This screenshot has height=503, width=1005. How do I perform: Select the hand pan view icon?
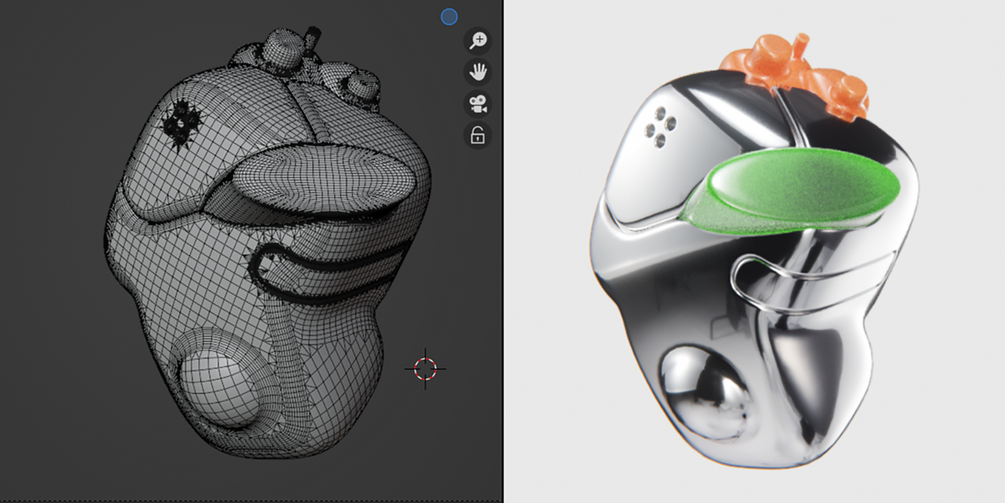(x=478, y=72)
